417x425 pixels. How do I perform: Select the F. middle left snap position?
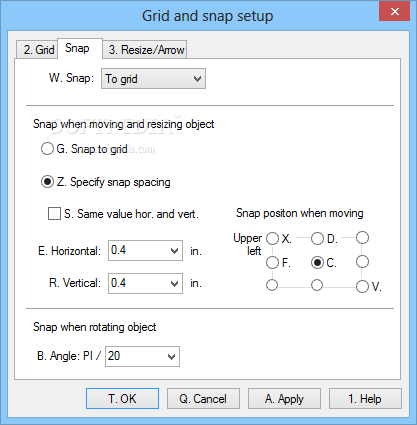272,263
